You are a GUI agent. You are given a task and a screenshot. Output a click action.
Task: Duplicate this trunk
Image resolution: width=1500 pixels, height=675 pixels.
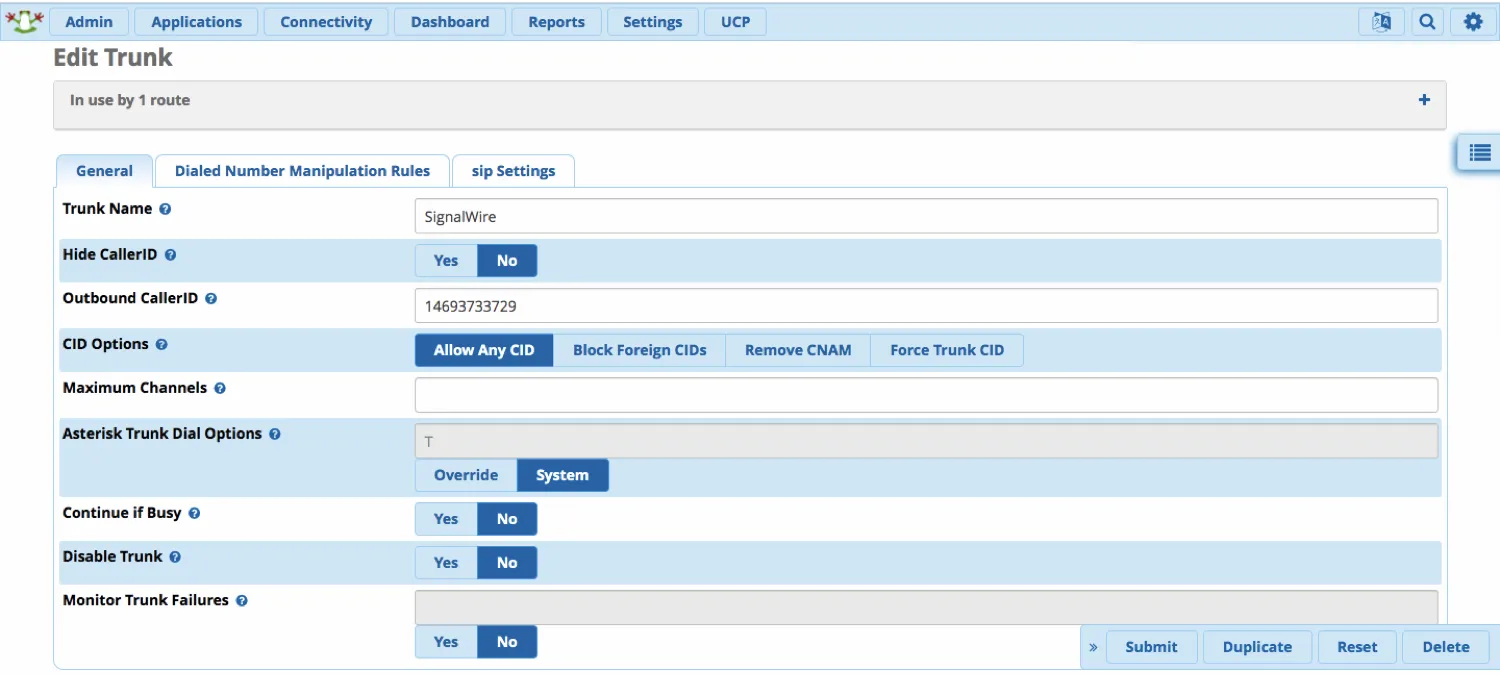click(x=1257, y=647)
